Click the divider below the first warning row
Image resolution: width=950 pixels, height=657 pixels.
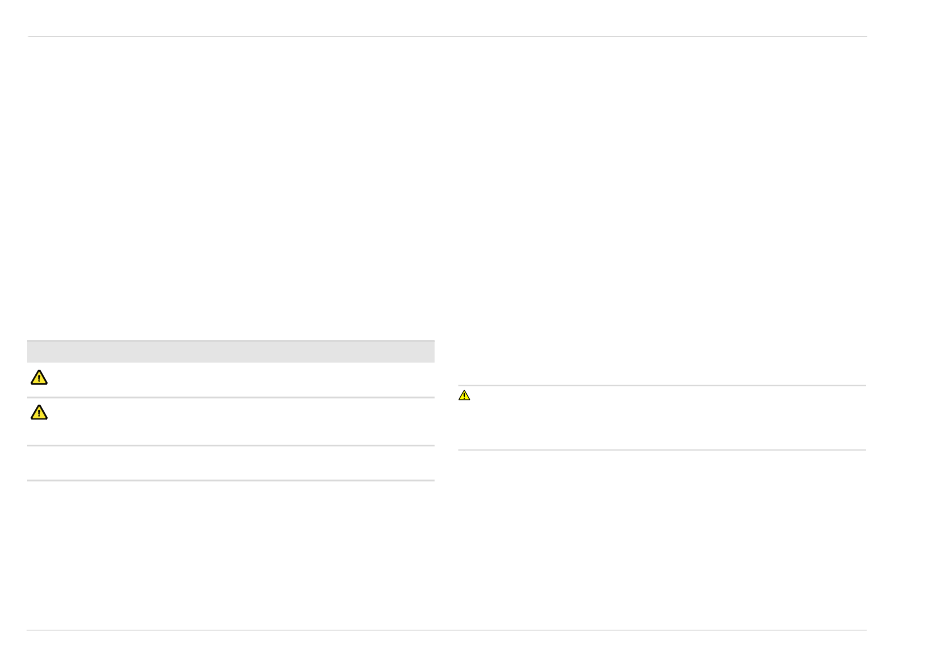(x=231, y=398)
